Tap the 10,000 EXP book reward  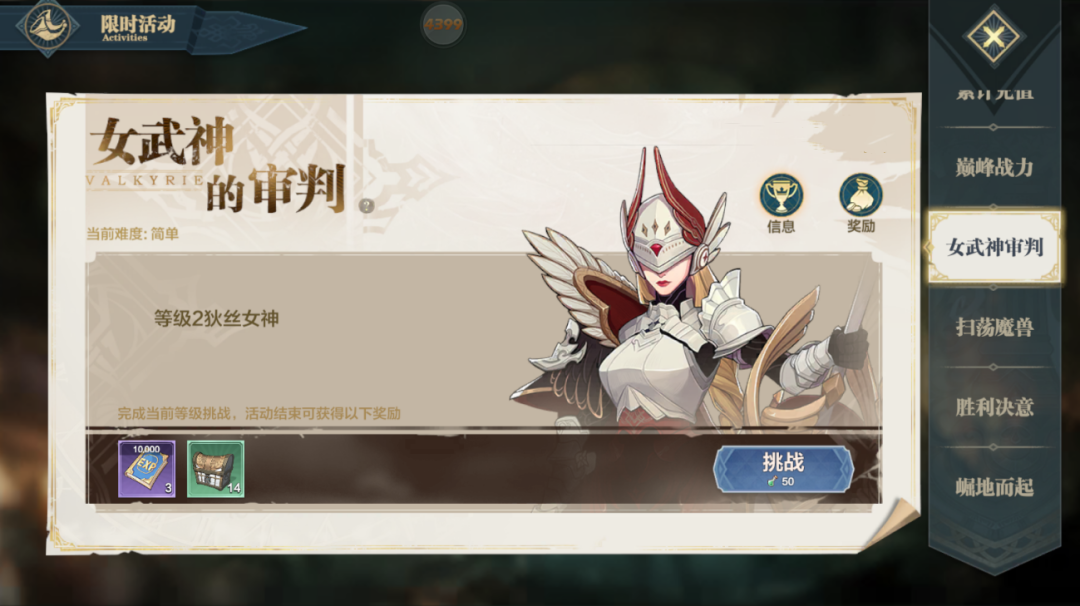pyautogui.click(x=147, y=469)
